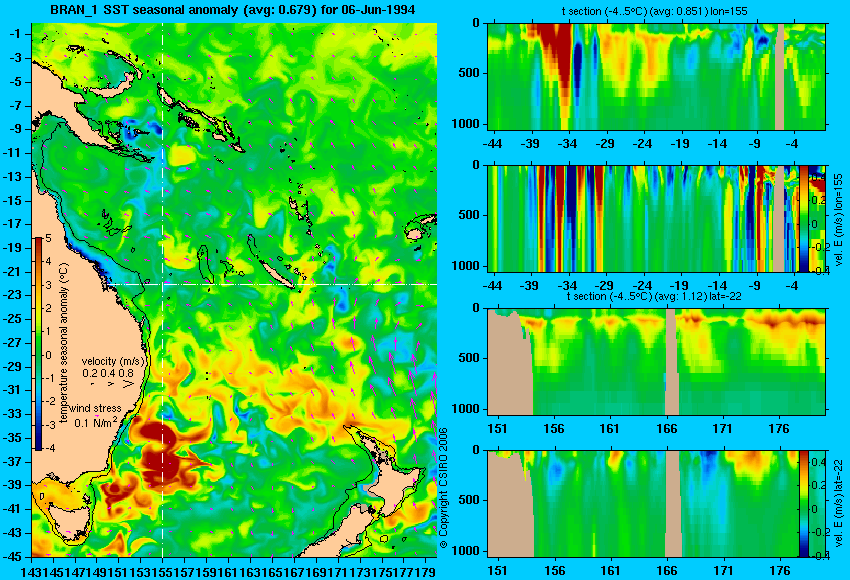Click the '179' longitude tick on the map's bottom axis

pyautogui.click(x=426, y=571)
